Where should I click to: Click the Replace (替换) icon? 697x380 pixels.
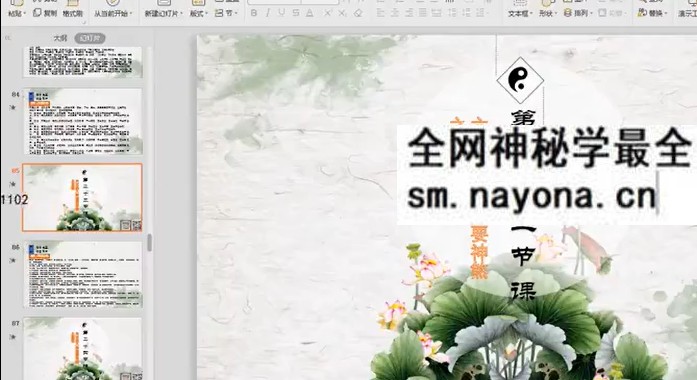[642, 13]
